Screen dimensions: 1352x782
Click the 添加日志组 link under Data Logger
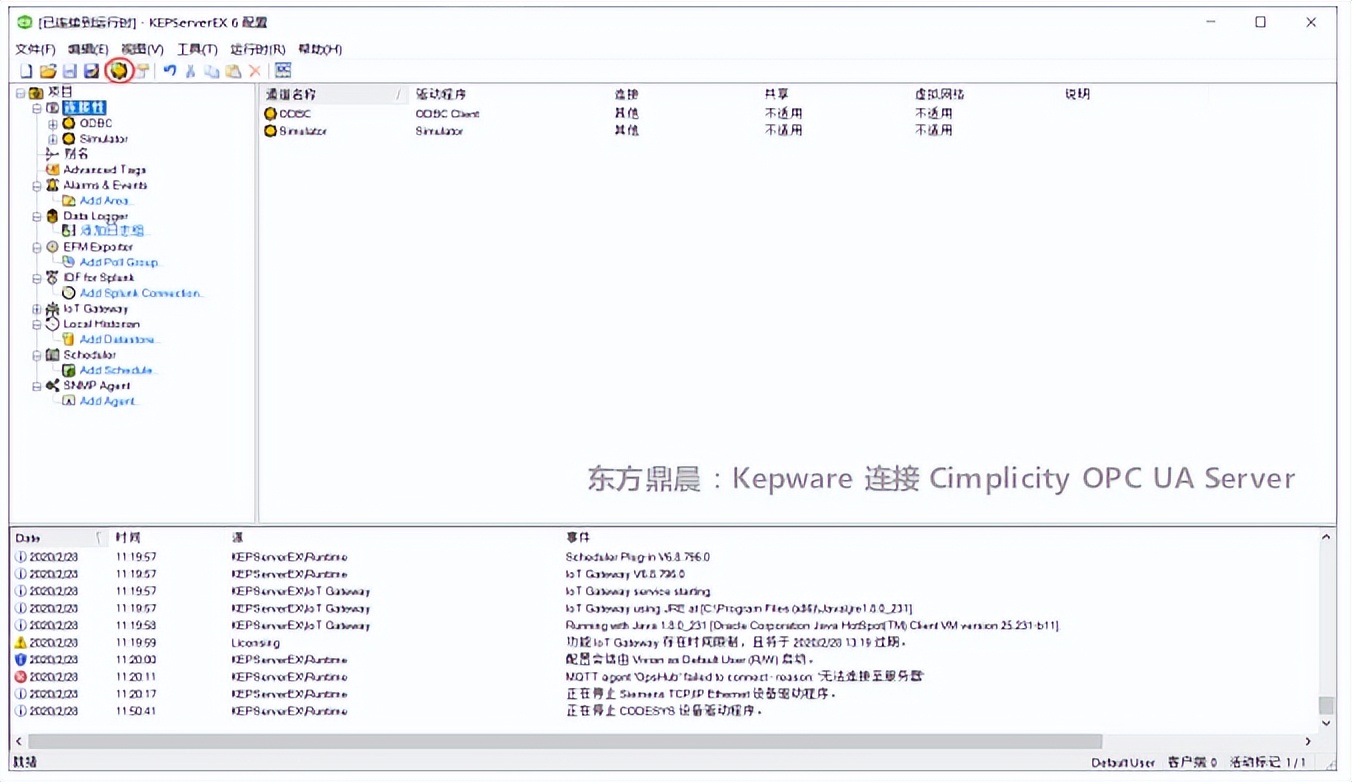[x=112, y=231]
